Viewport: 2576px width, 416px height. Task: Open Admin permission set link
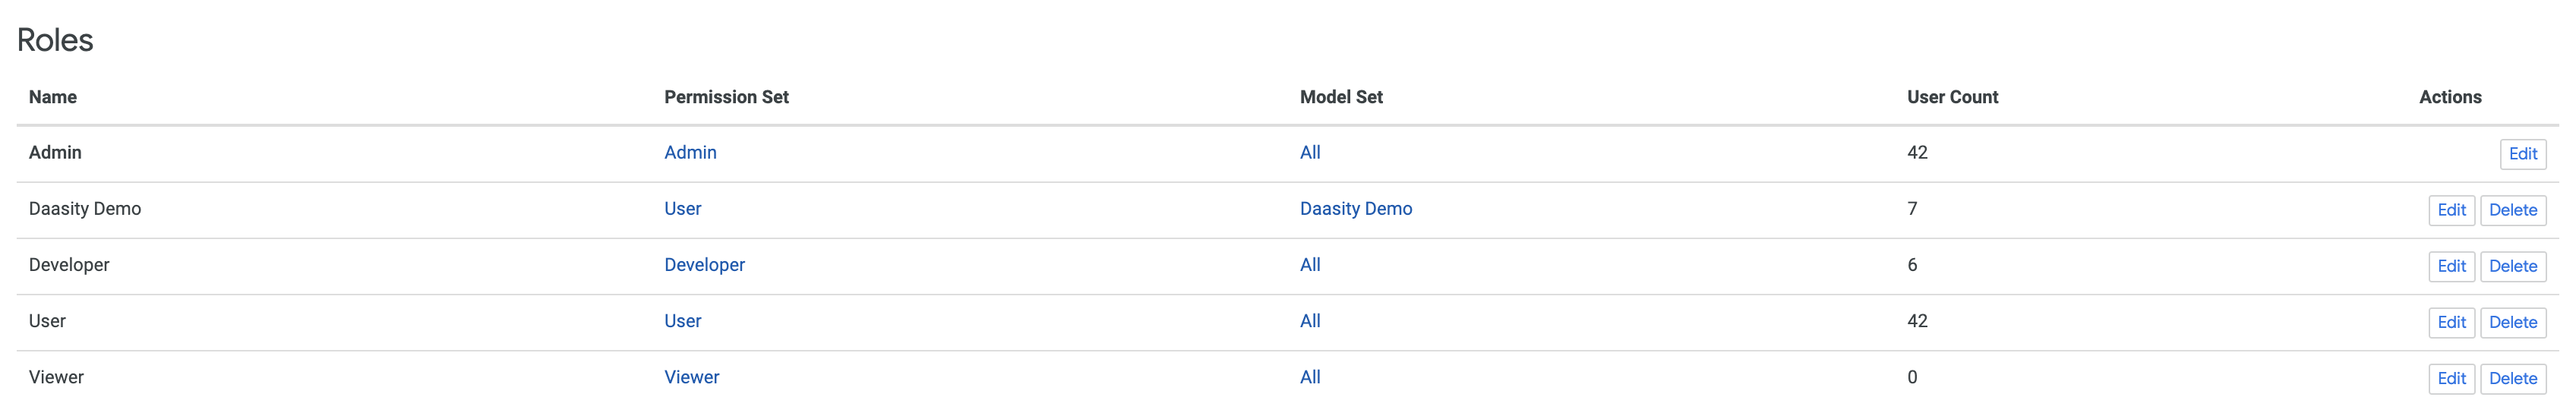pyautogui.click(x=690, y=152)
